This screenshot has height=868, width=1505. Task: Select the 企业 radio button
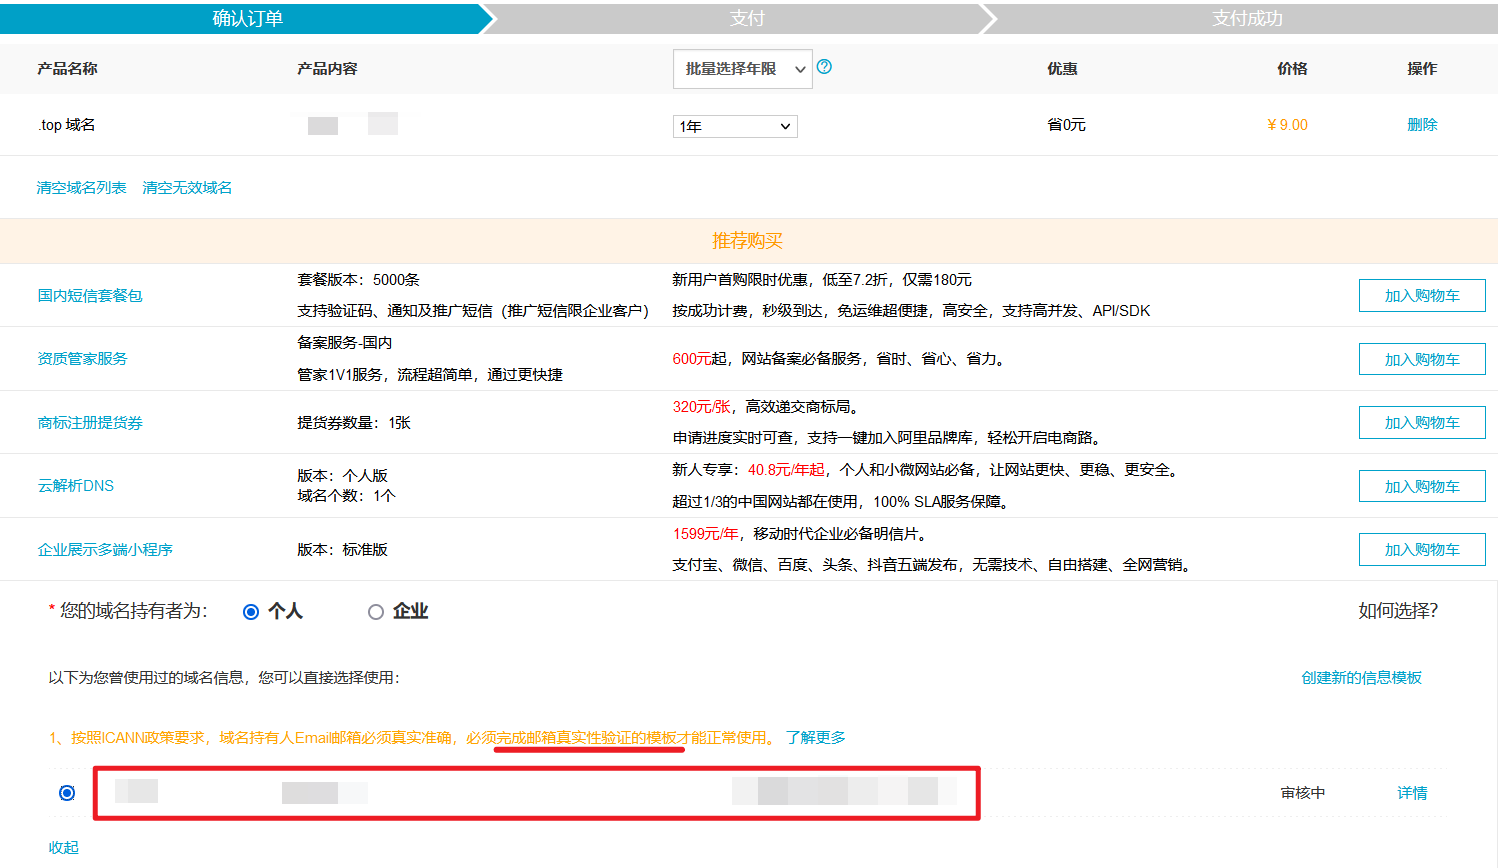376,612
